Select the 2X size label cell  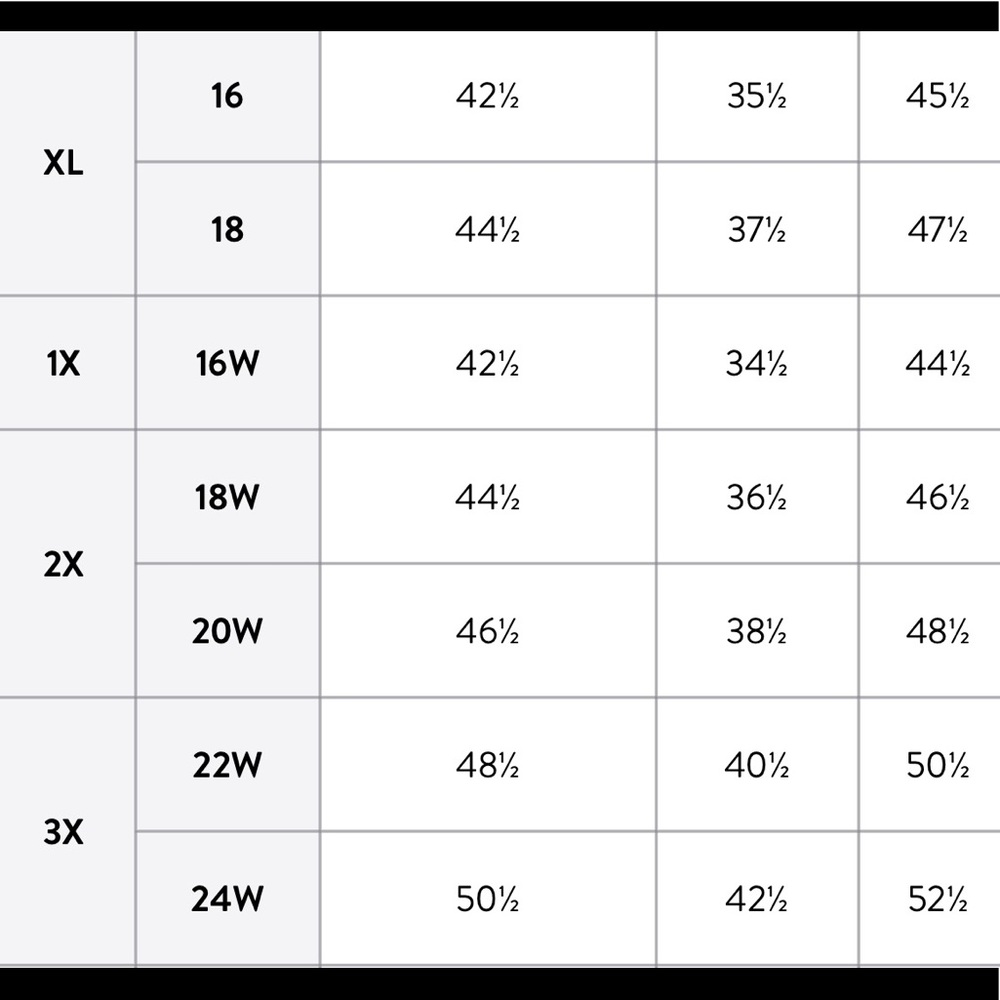tap(67, 564)
